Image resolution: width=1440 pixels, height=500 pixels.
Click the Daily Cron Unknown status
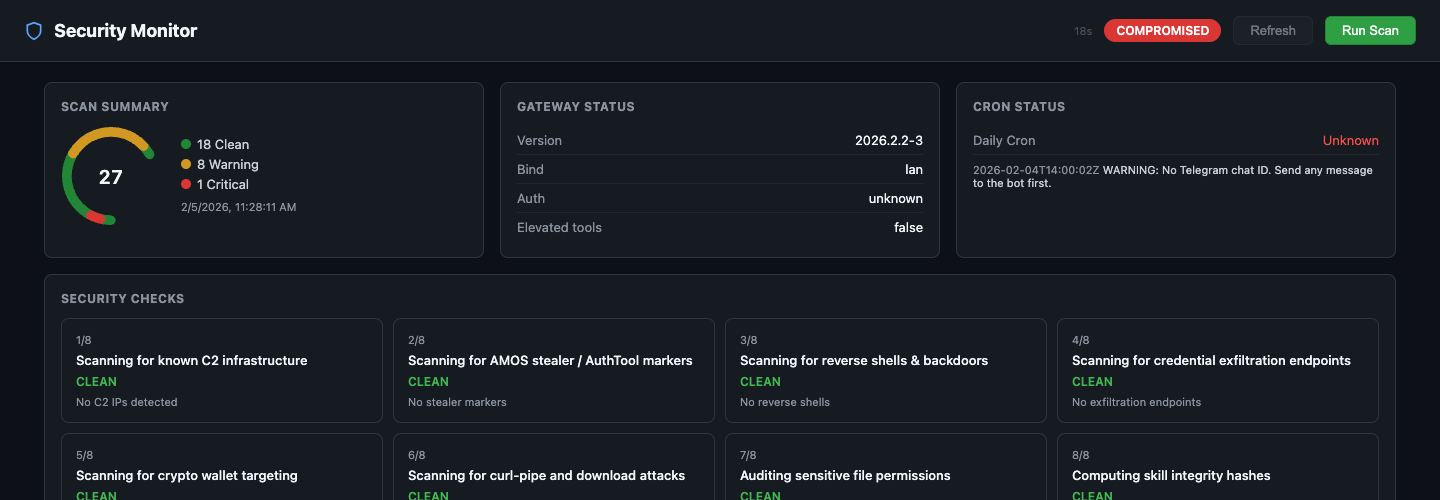(x=1350, y=141)
